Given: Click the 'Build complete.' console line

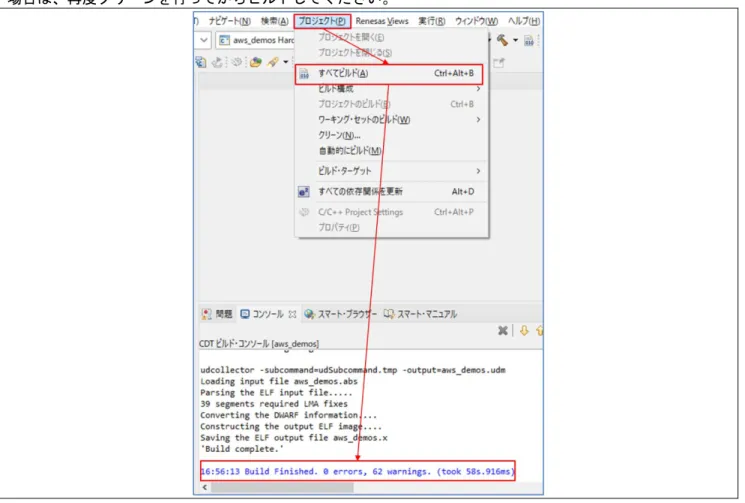Looking at the screenshot, I should coord(242,449).
